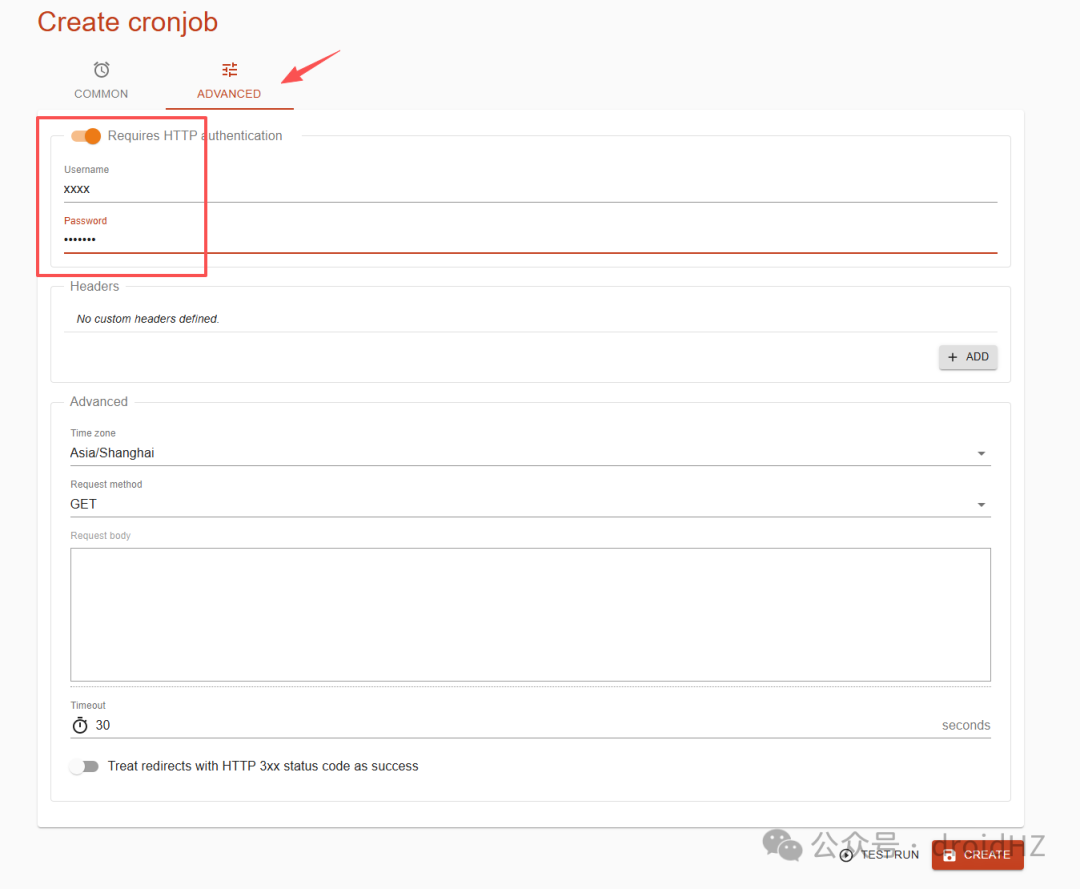Switch to the COMMON tab

101,80
